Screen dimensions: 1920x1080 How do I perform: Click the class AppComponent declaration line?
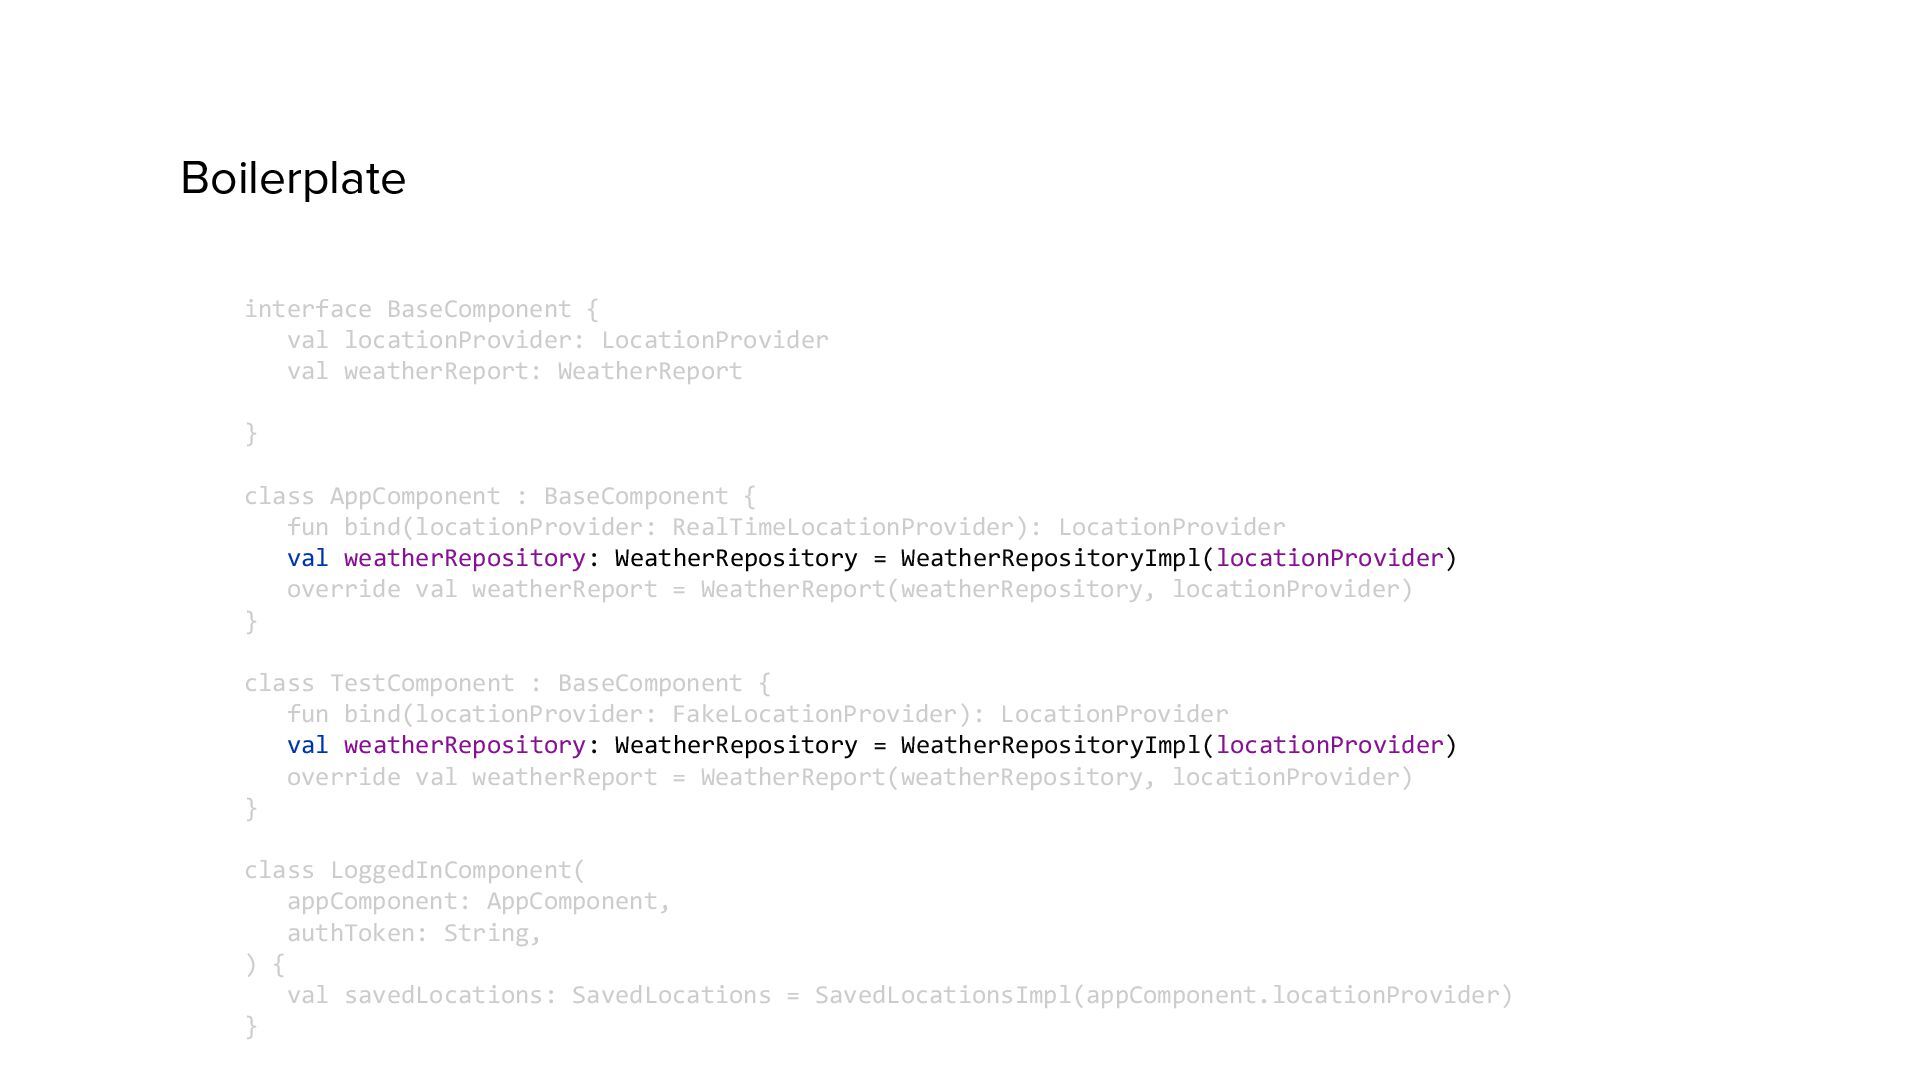point(500,496)
